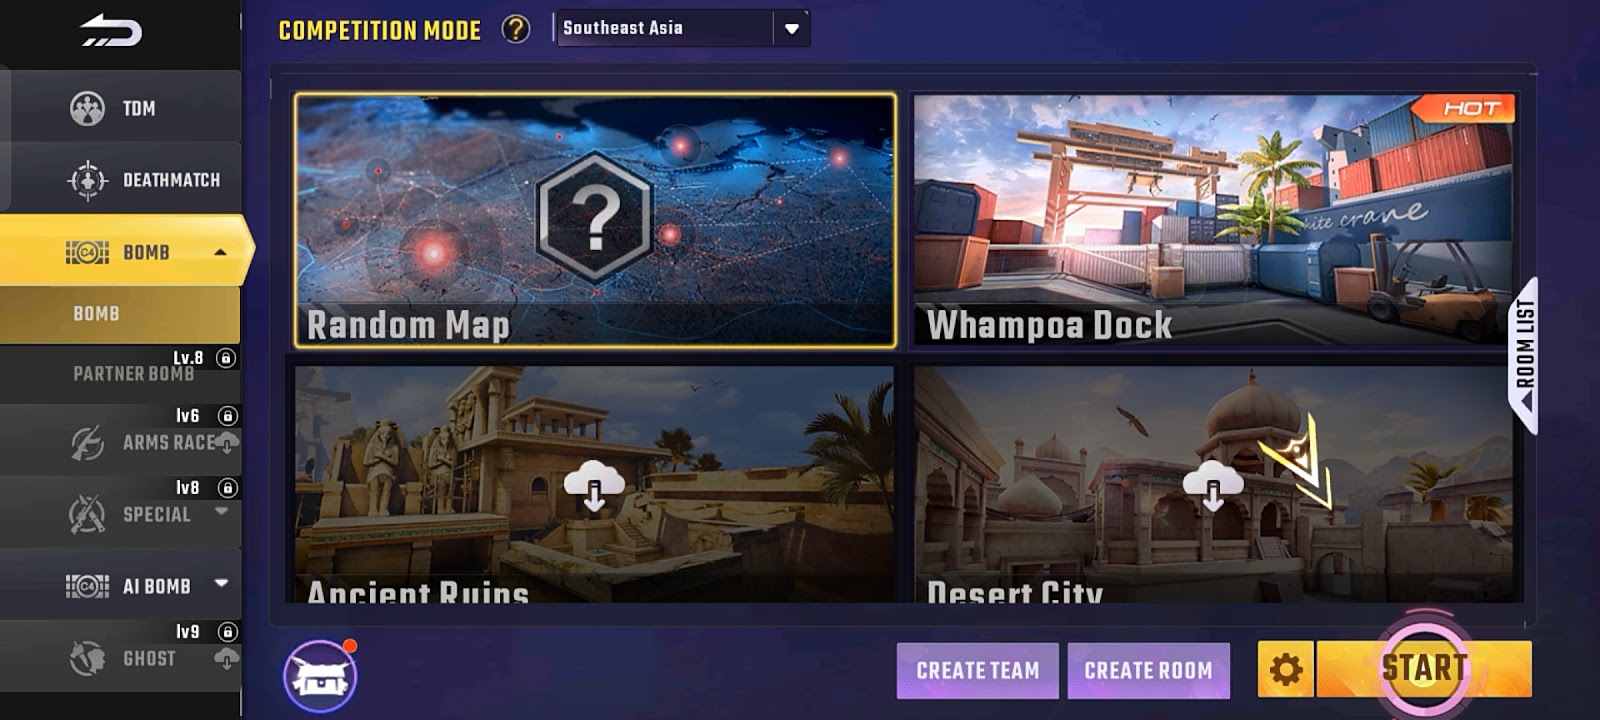Expand the Special mode arrow
This screenshot has height=720, width=1600.
click(x=221, y=511)
